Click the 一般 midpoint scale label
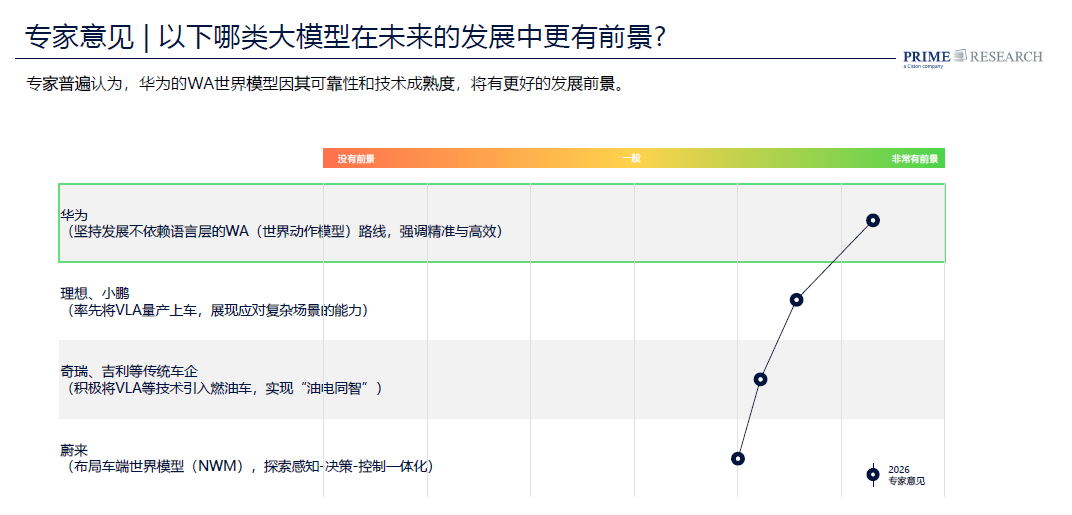Image resolution: width=1072 pixels, height=515 pixels. [x=631, y=158]
